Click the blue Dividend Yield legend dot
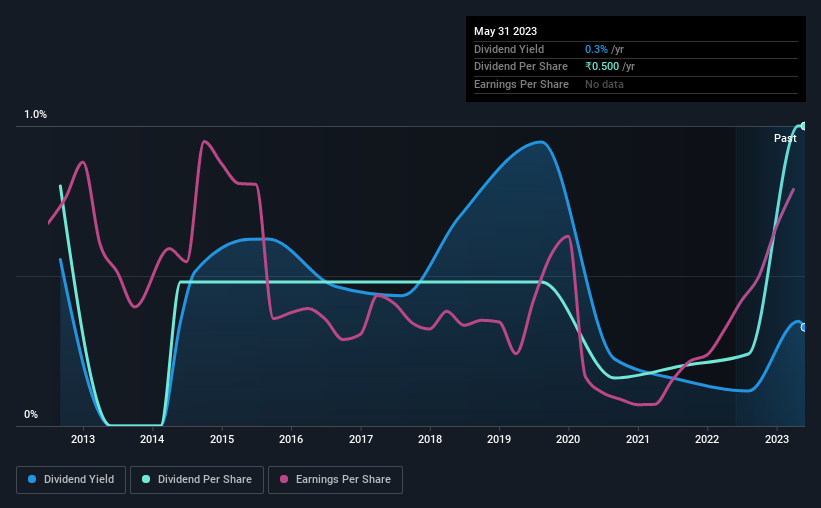Viewport: 821px width, 508px height. pos(32,479)
